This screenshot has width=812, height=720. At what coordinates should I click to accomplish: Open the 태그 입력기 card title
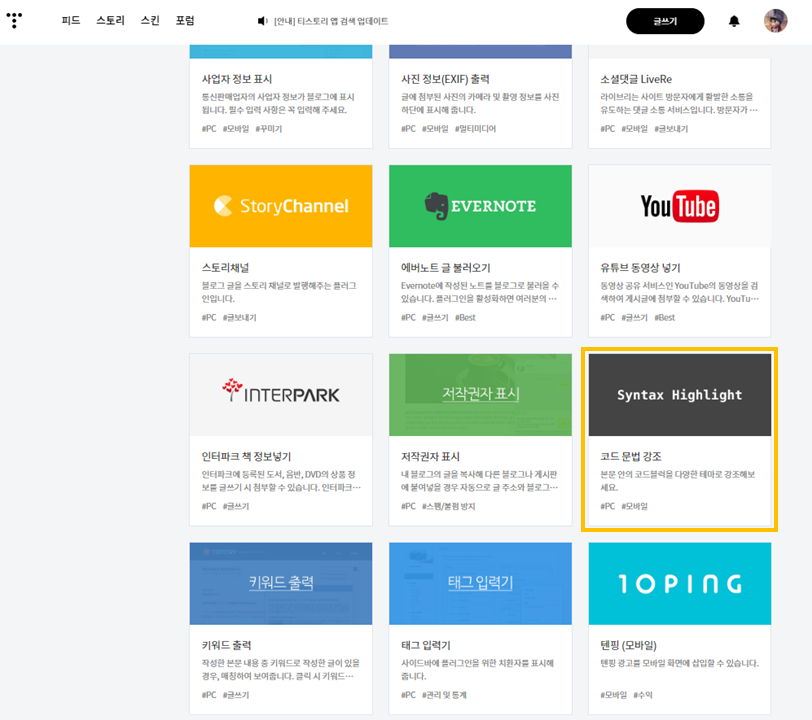(x=426, y=645)
